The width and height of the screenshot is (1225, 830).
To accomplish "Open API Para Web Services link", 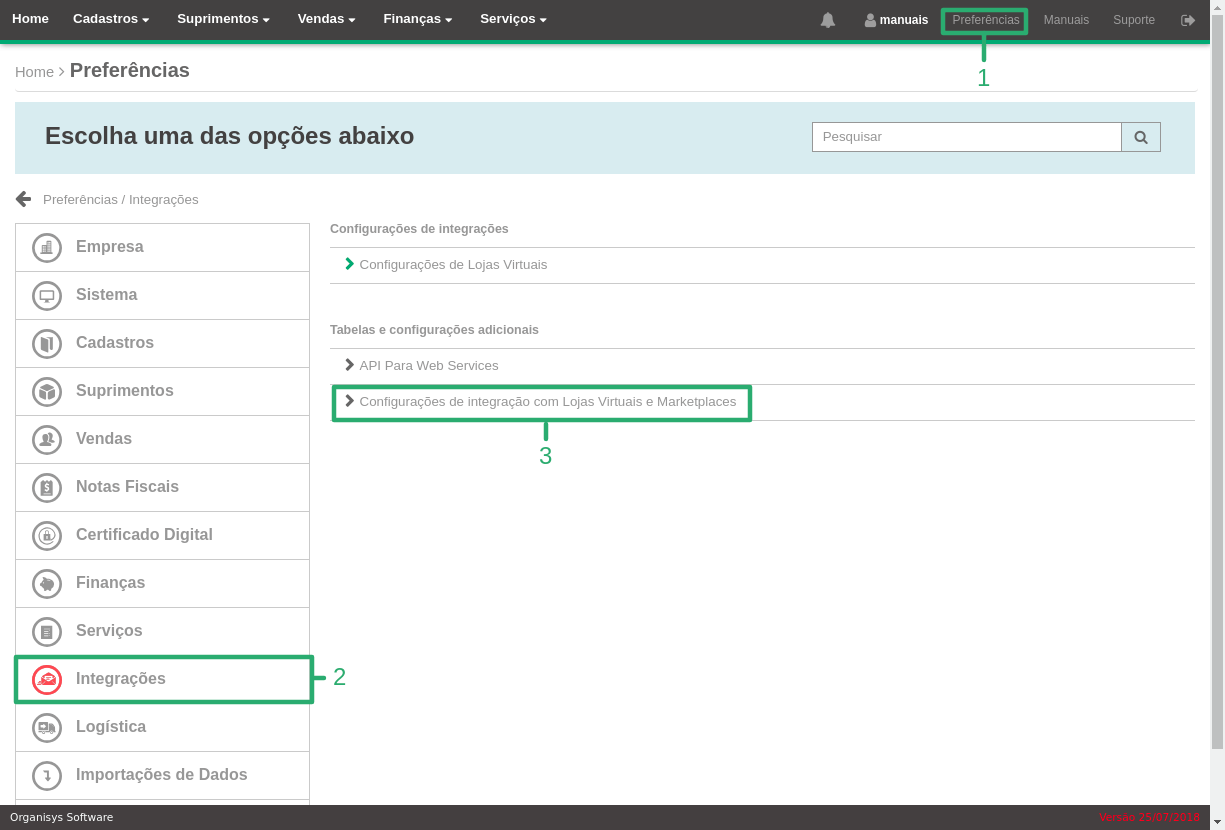I will pyautogui.click(x=428, y=366).
